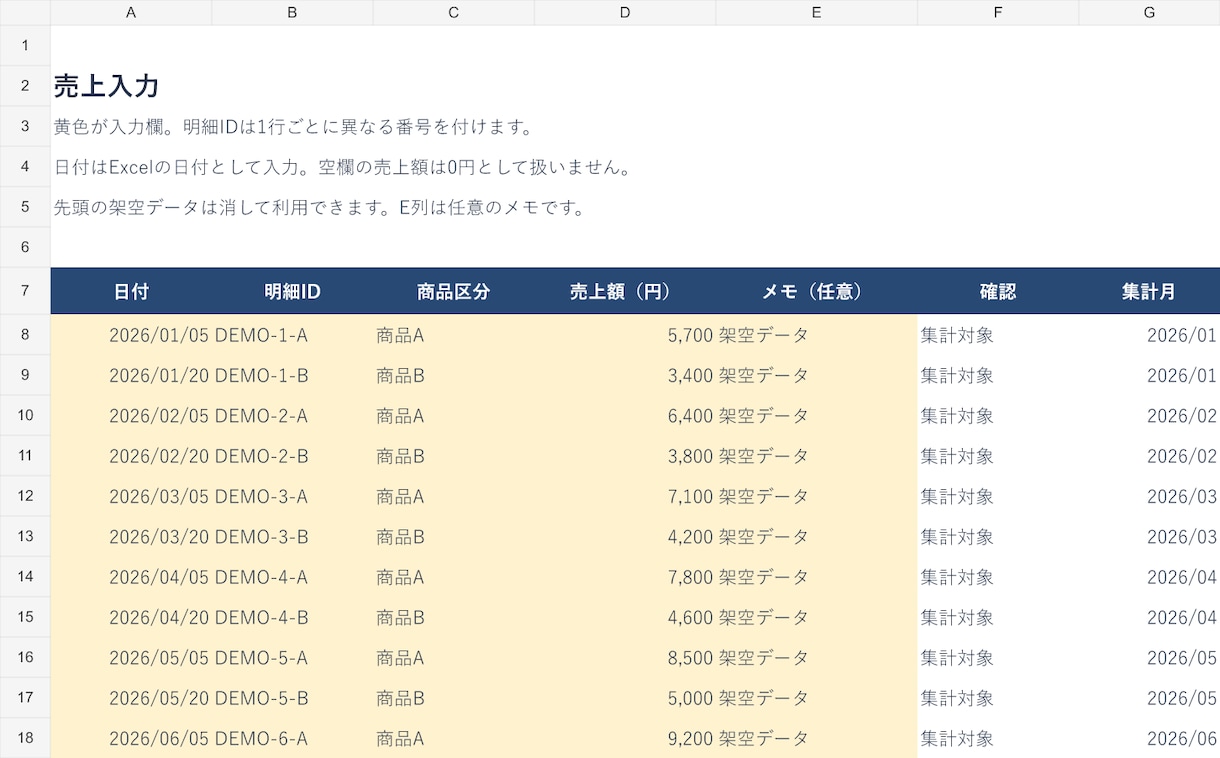This screenshot has height=758, width=1220.
Task: Select date cell 2026/01/20
Action: (131, 375)
